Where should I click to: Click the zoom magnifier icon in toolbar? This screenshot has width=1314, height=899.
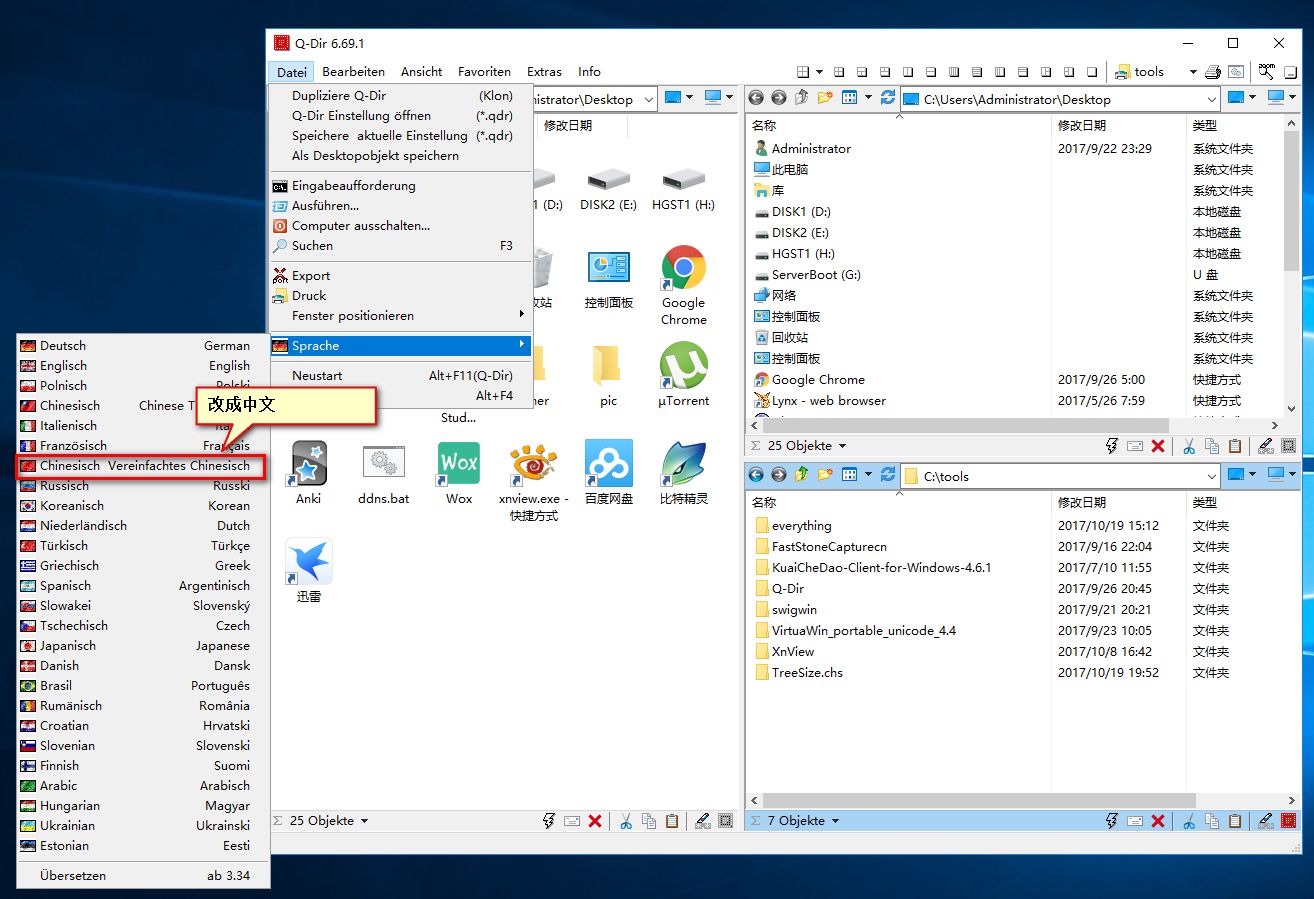(x=1266, y=72)
